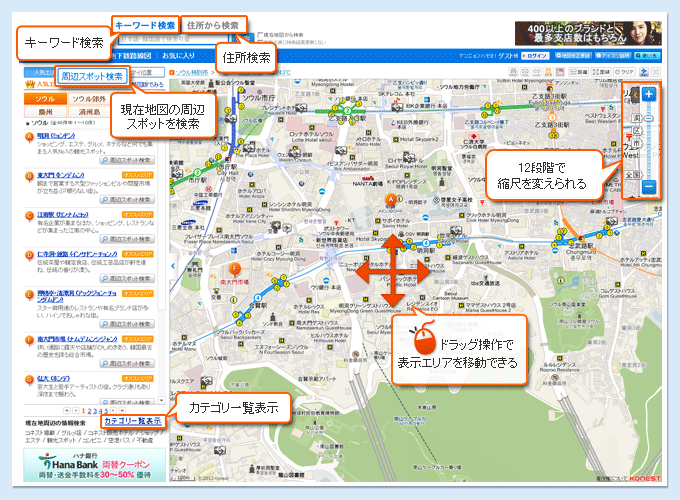Toggle checkbox beside the search box
The image size is (680, 500).
pos(261,34)
